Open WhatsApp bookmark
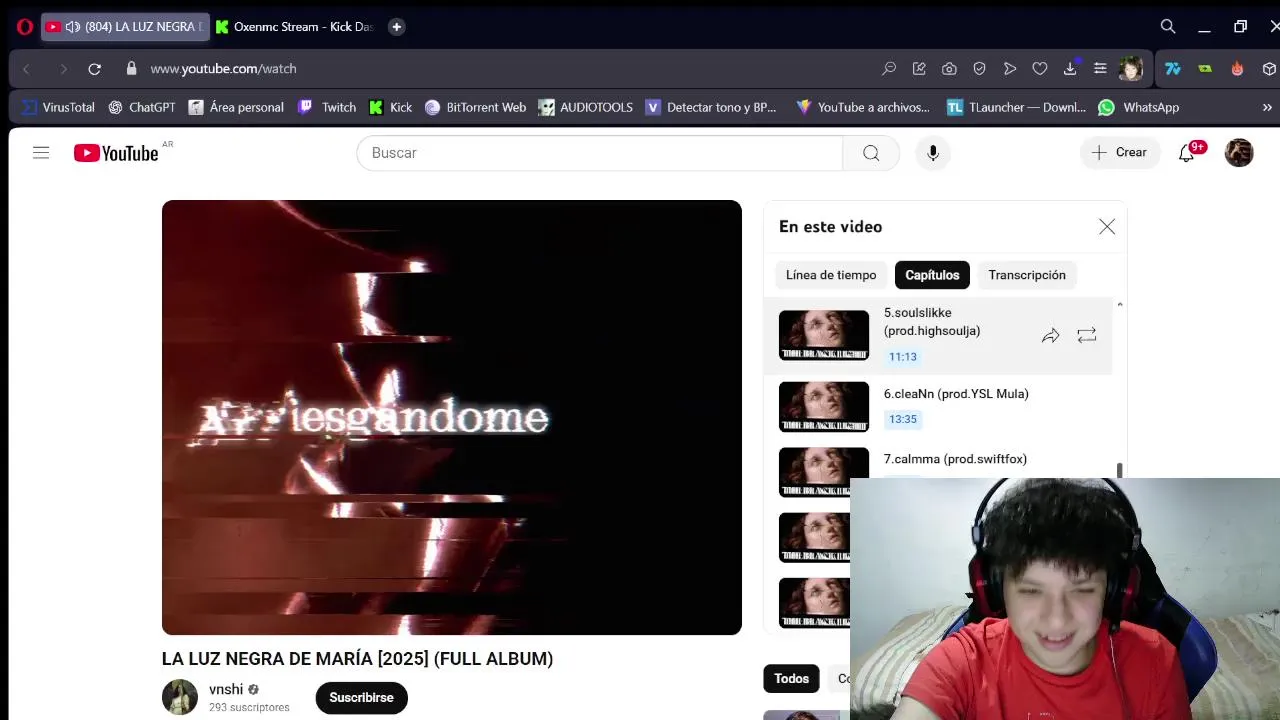 (1139, 107)
